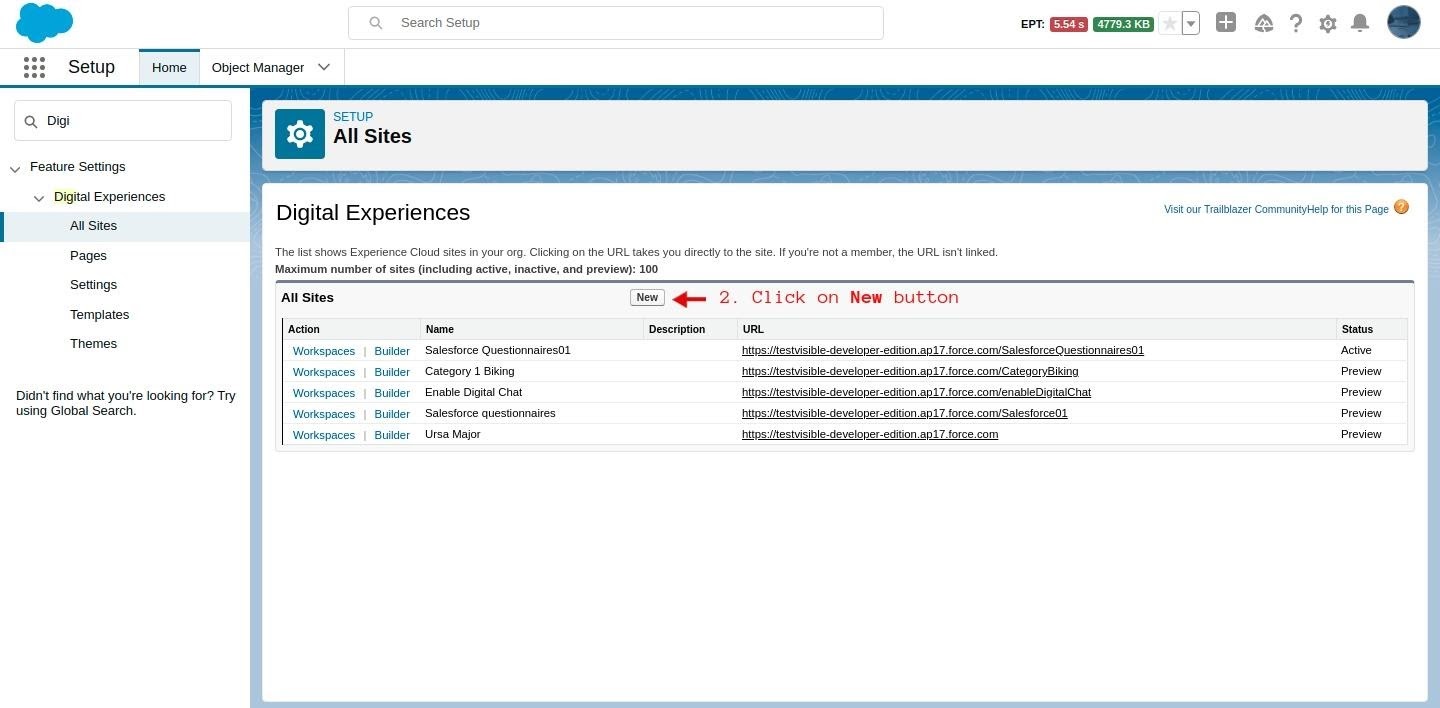Open Builder for Ursa Major
The image size is (1440, 708).
392,435
